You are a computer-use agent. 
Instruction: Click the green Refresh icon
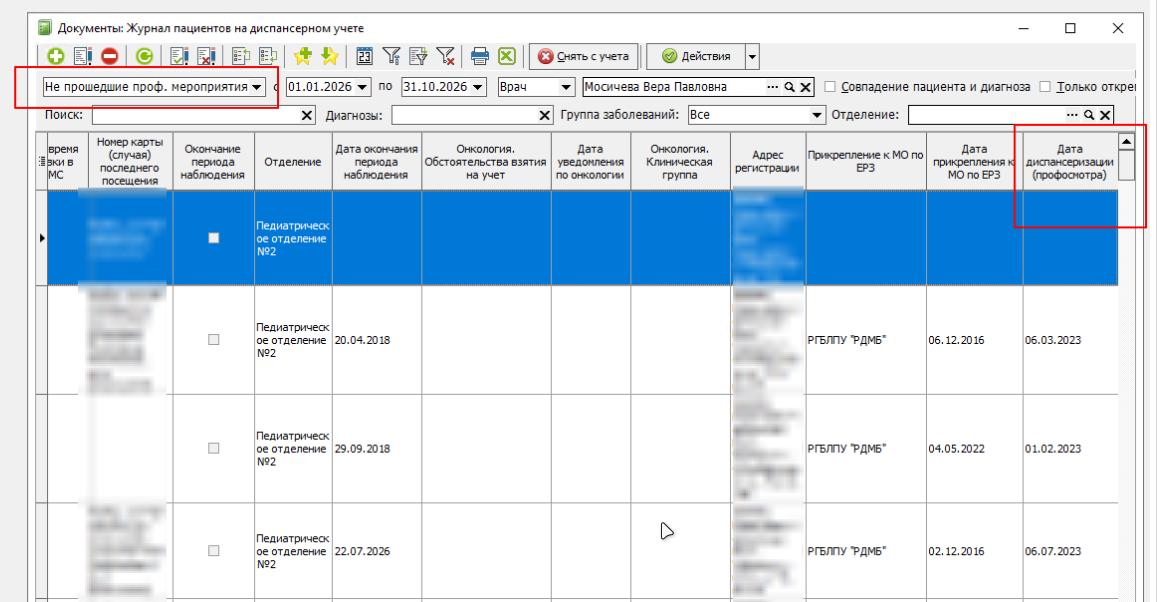[x=145, y=56]
